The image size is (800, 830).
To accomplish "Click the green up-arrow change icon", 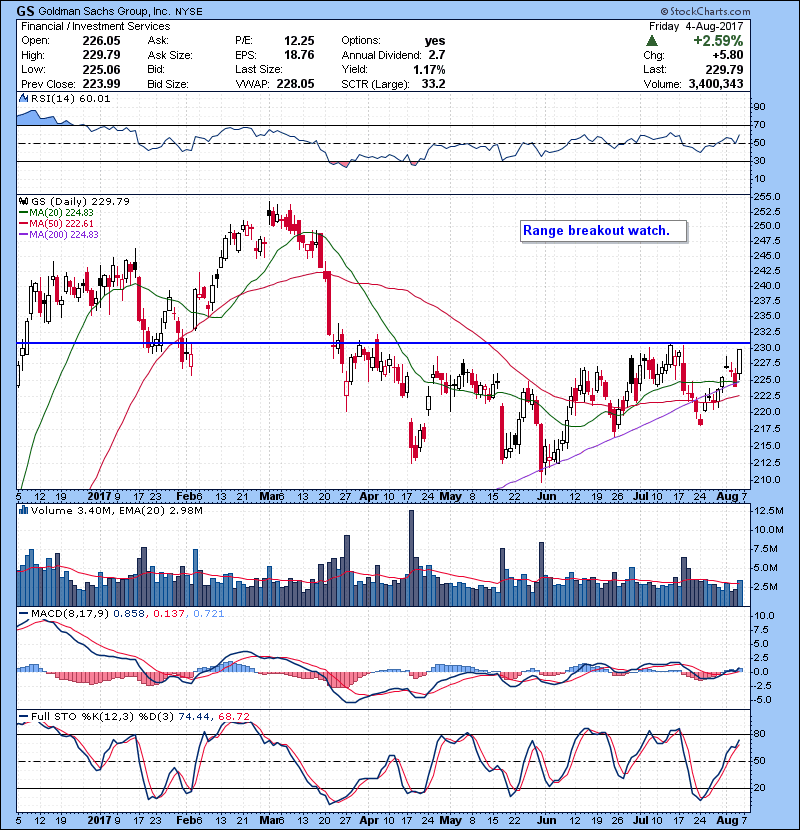I will pos(652,40).
